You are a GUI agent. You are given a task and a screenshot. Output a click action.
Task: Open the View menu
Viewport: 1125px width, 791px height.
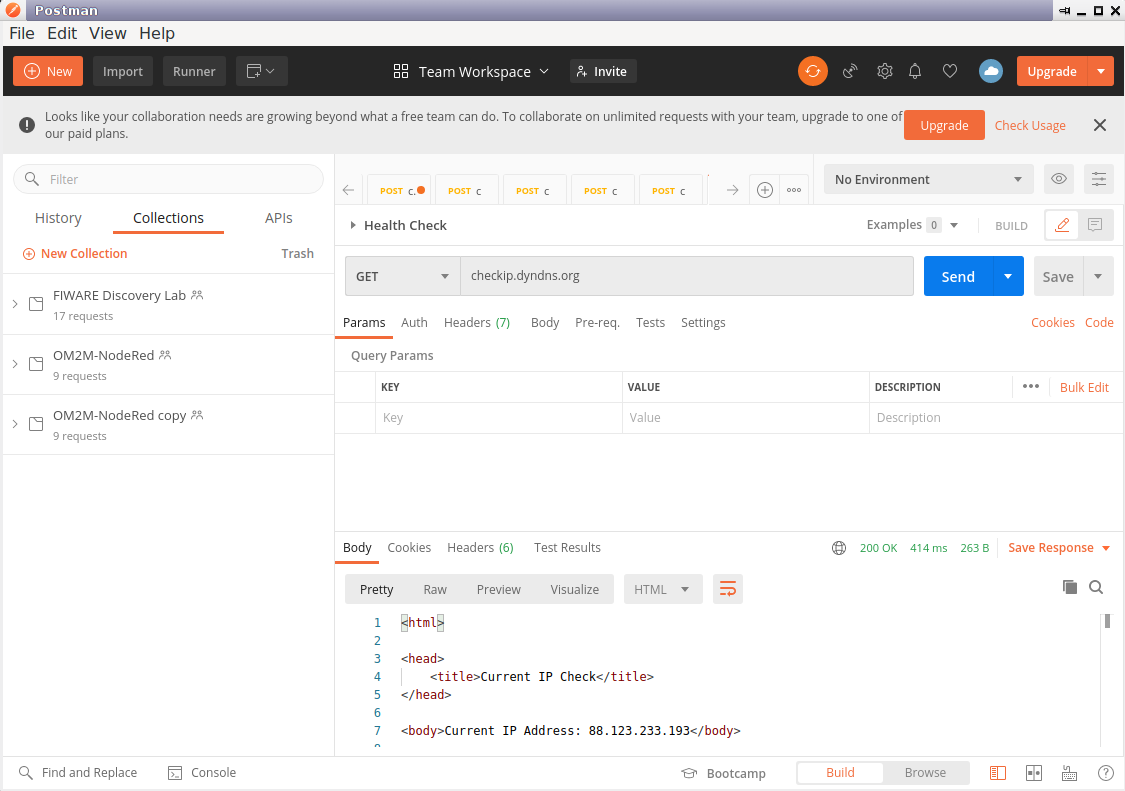click(x=108, y=33)
